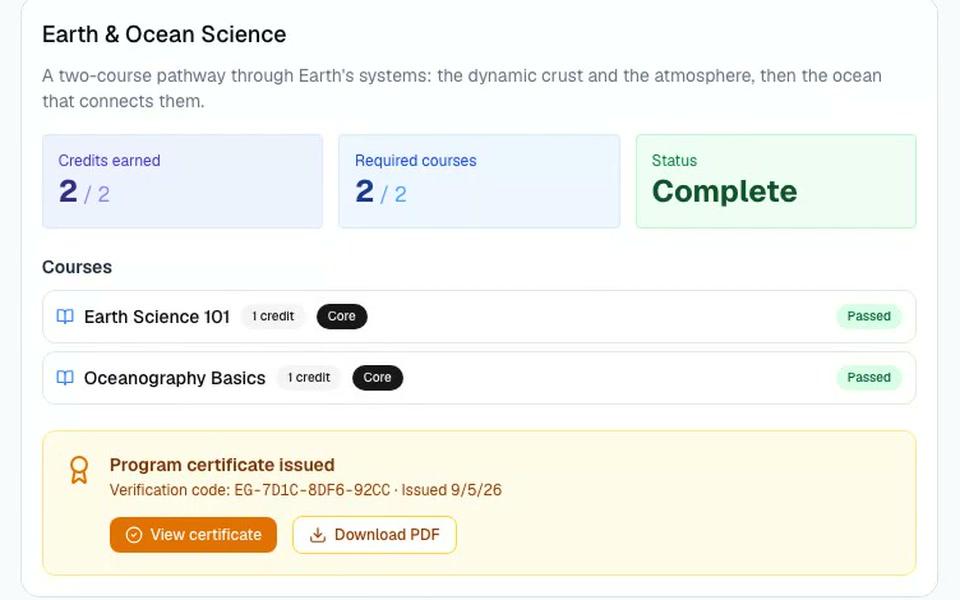The image size is (960, 600).
Task: Click the book icon beside Oceanography Basics
Action: click(x=65, y=378)
